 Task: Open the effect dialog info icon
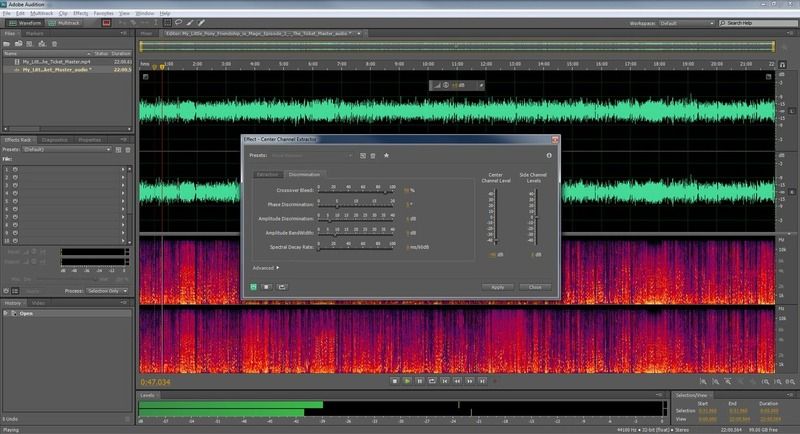pos(549,155)
